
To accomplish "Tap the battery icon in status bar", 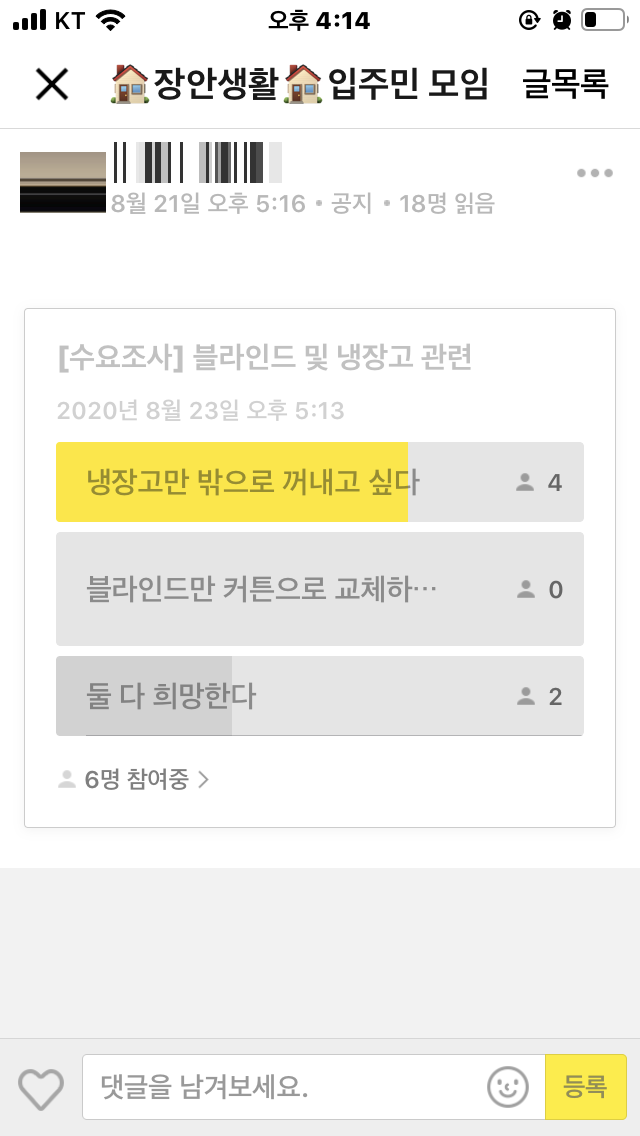I will point(604,20).
